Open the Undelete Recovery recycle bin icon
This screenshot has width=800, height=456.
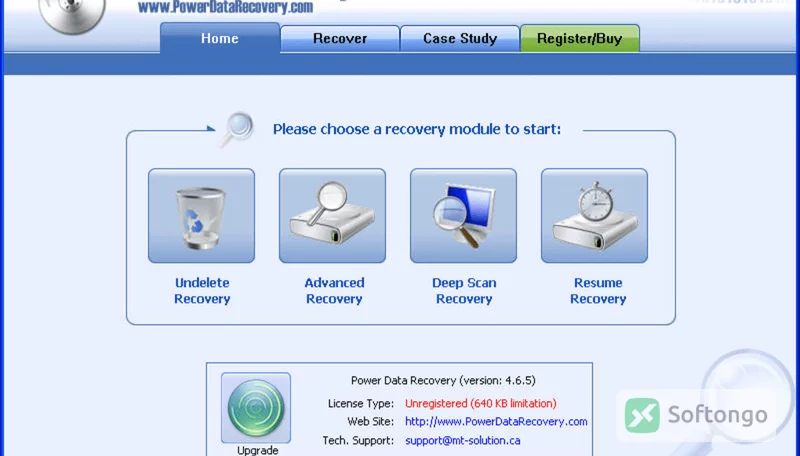pos(202,216)
